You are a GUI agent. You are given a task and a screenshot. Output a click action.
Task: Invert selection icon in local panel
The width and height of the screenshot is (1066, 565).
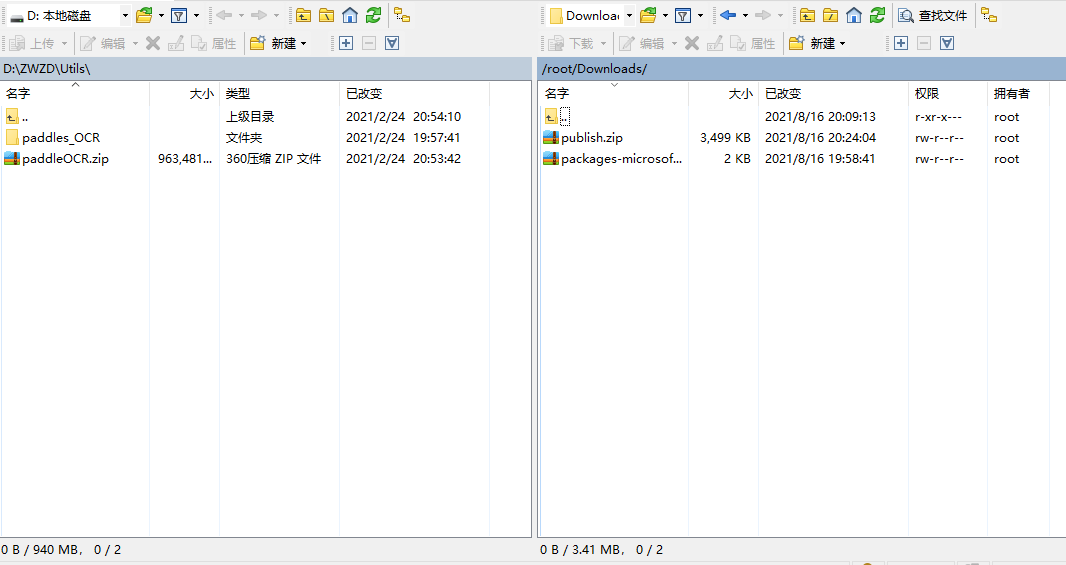point(392,44)
